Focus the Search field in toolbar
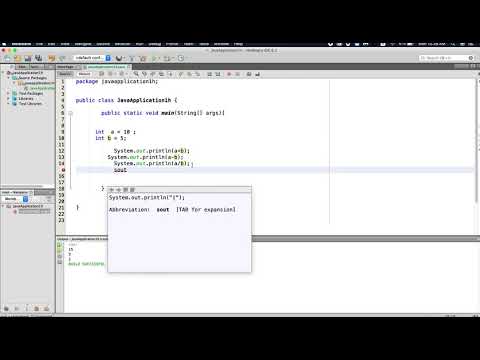Image resolution: width=480 pixels, height=360 pixels. pyautogui.click(x=447, y=58)
